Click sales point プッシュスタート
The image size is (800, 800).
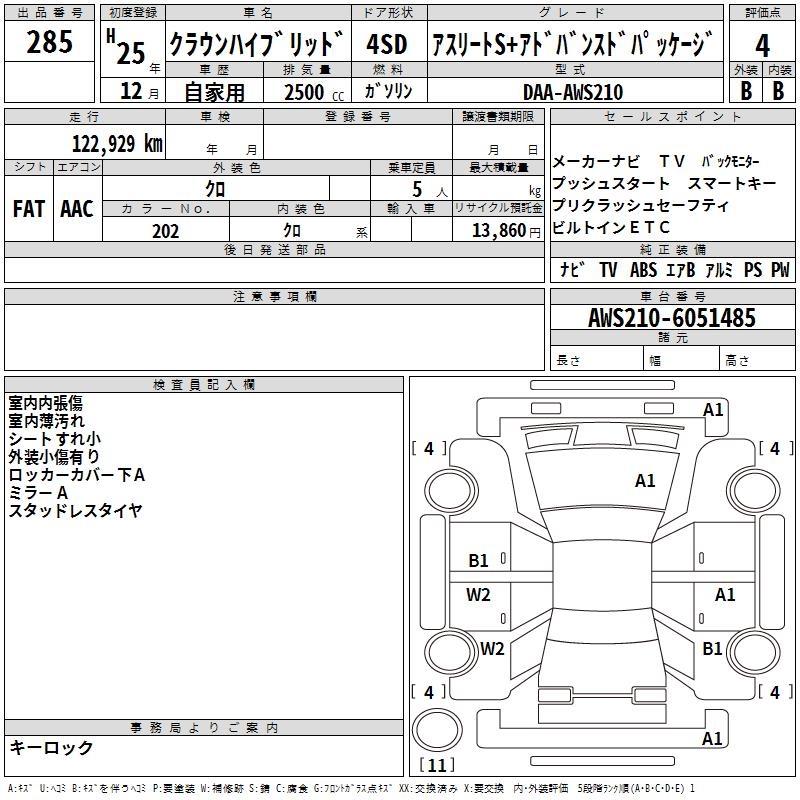coord(611,183)
